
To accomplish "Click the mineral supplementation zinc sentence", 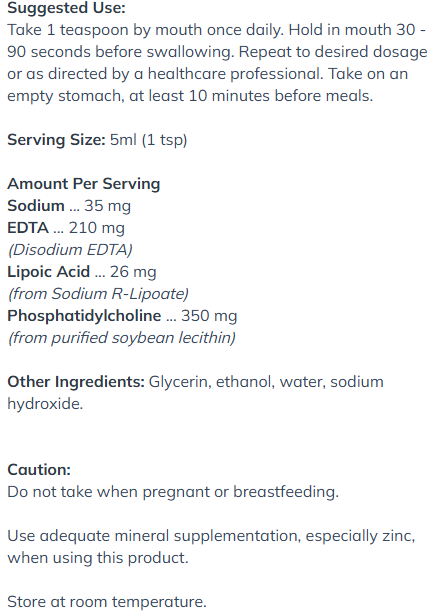I will point(211,547).
